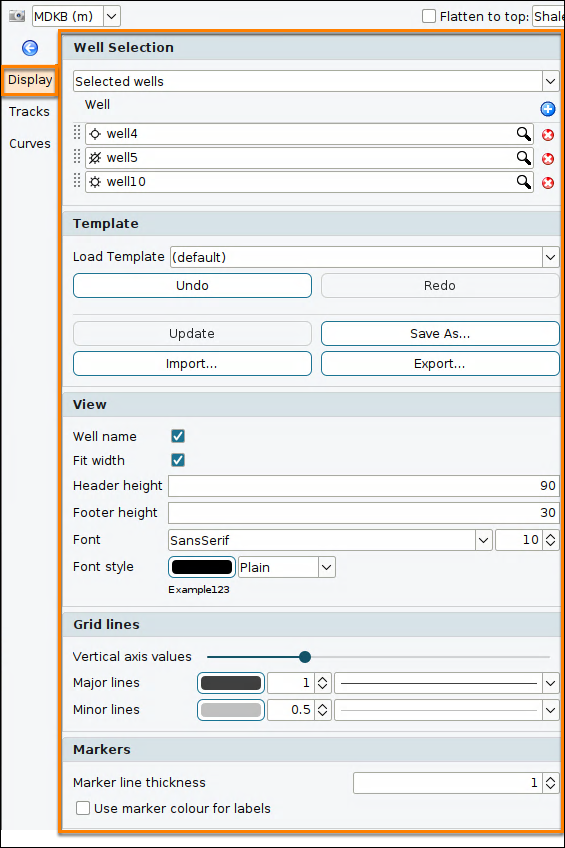Uncheck the Well name checkbox
Viewport: 565px width, 848px height.
point(178,436)
